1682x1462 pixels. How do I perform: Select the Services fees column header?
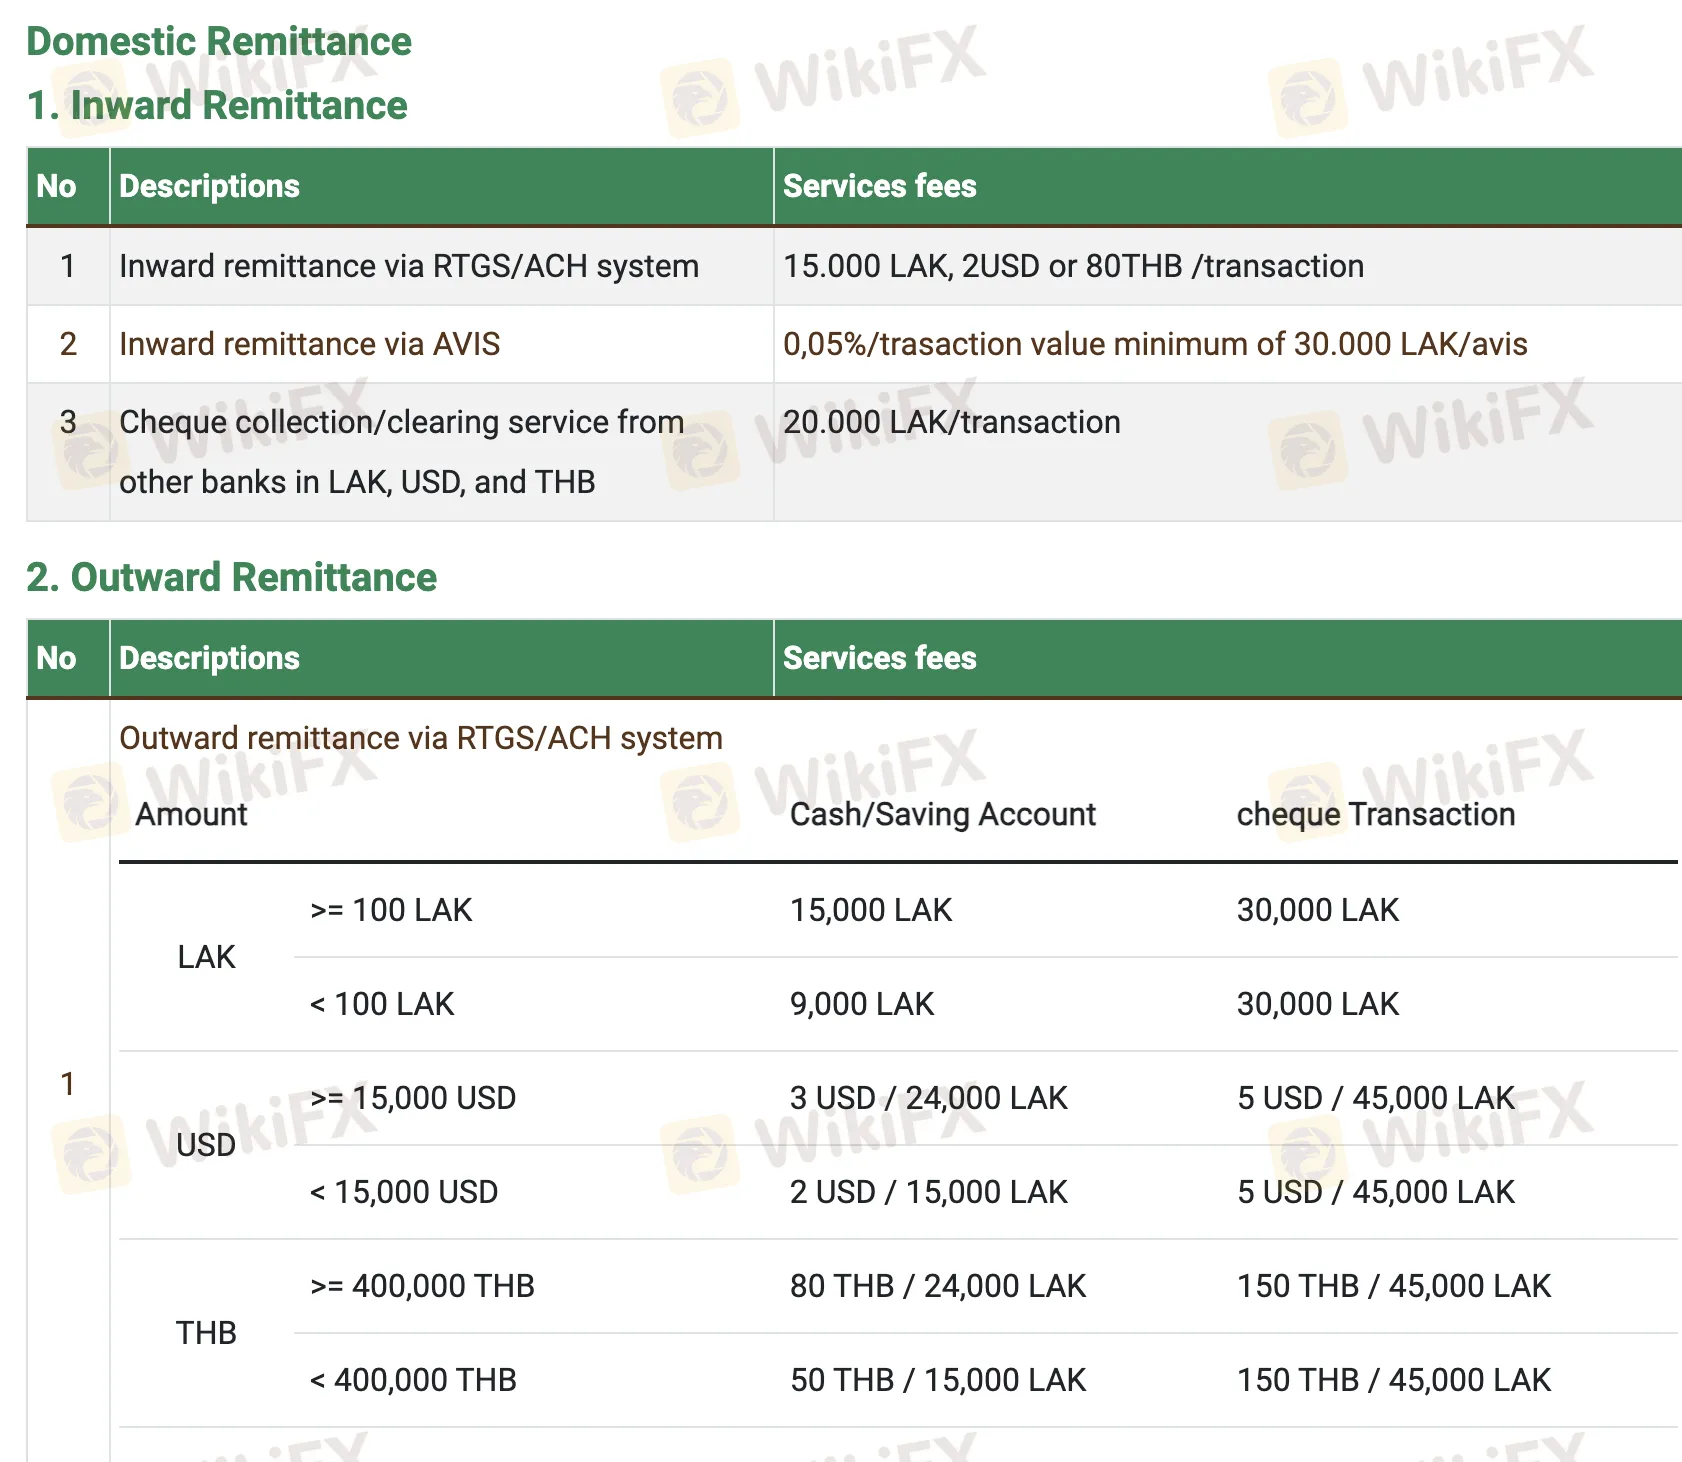coord(880,186)
